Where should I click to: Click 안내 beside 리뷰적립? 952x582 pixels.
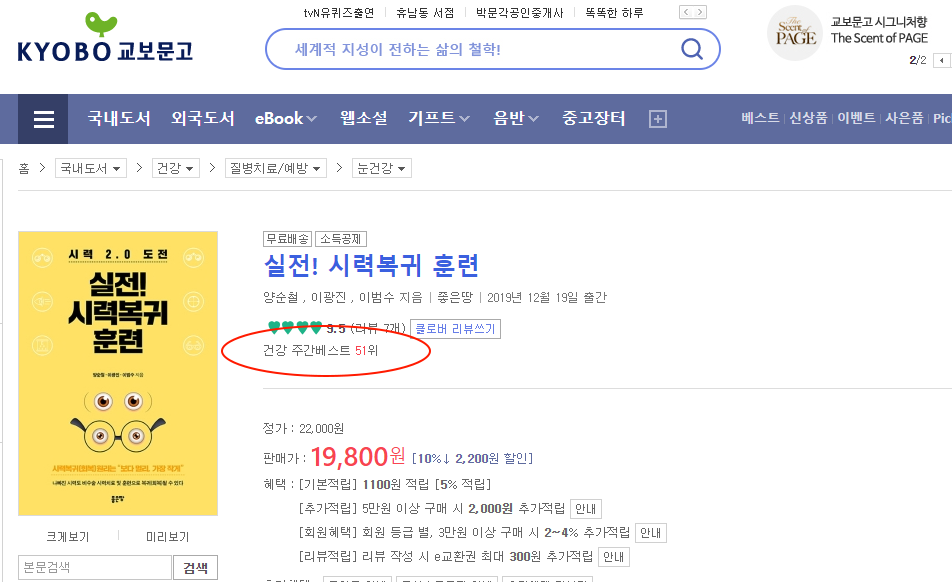(614, 557)
